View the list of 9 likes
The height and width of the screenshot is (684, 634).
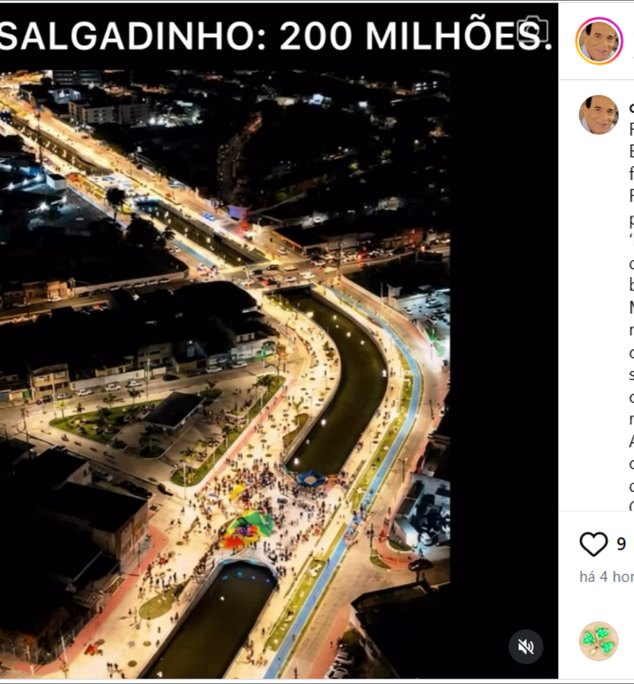click(x=621, y=544)
